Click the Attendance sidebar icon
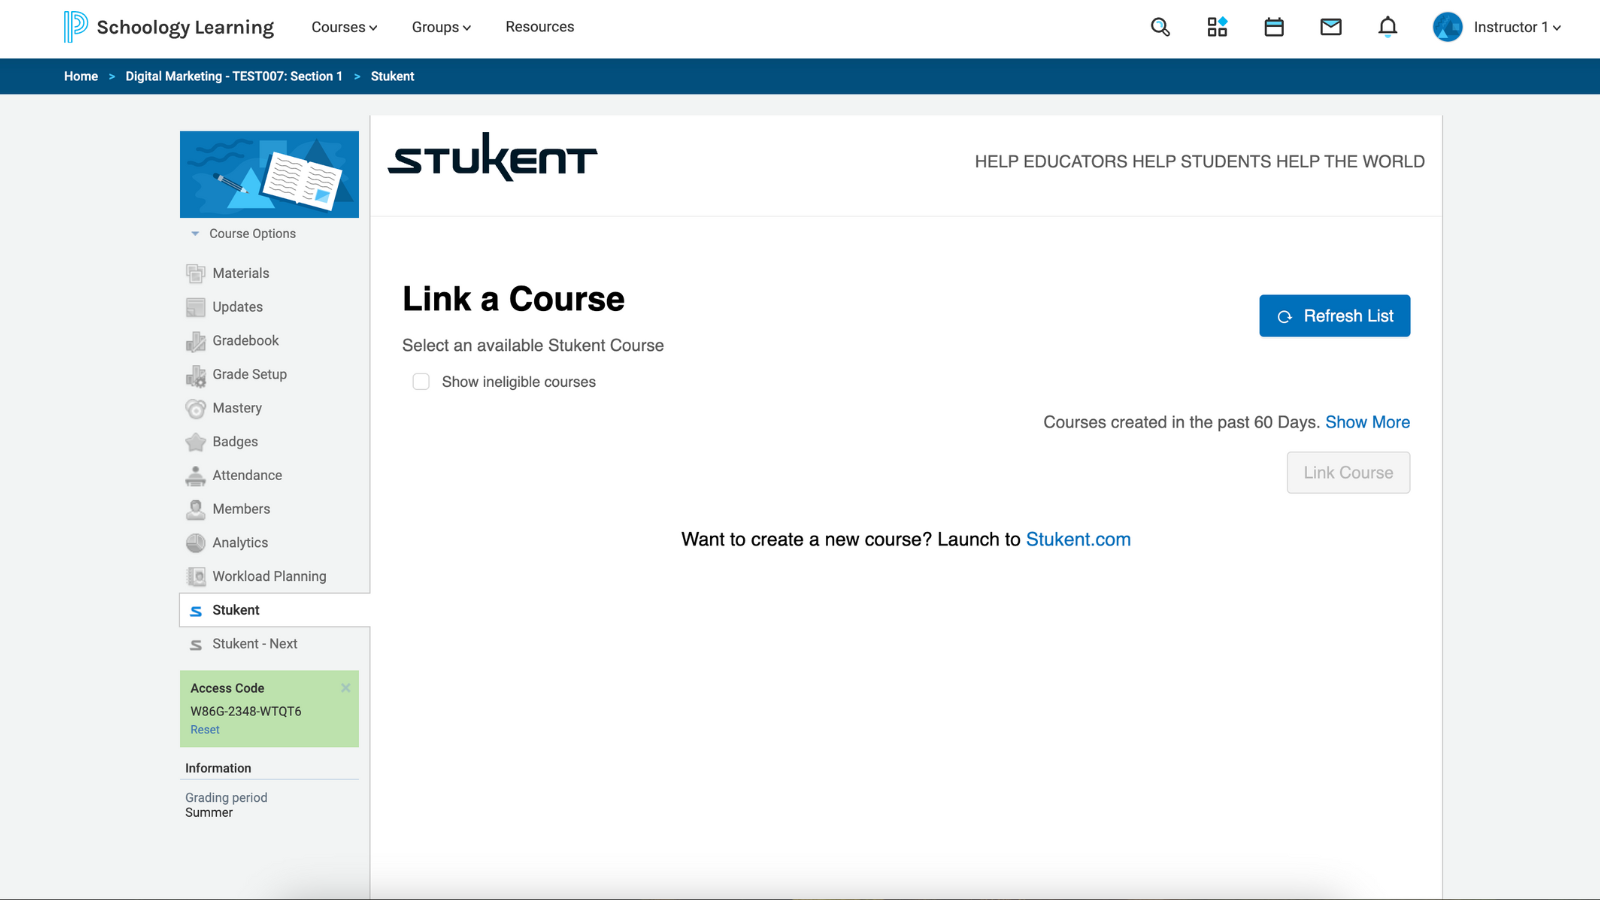This screenshot has width=1600, height=900. pos(196,476)
